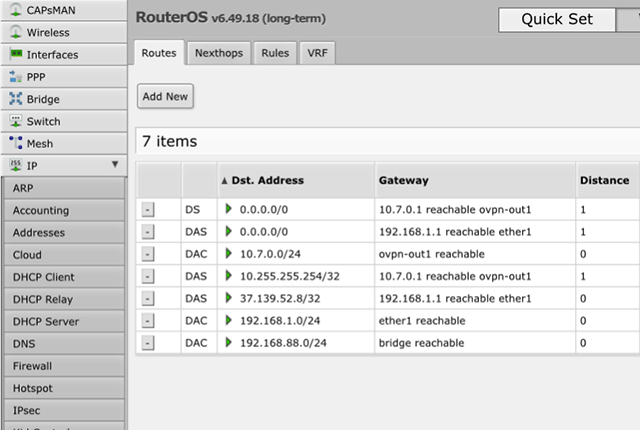
Task: Remove the 192.168.88.0/24 route
Action: 148,343
